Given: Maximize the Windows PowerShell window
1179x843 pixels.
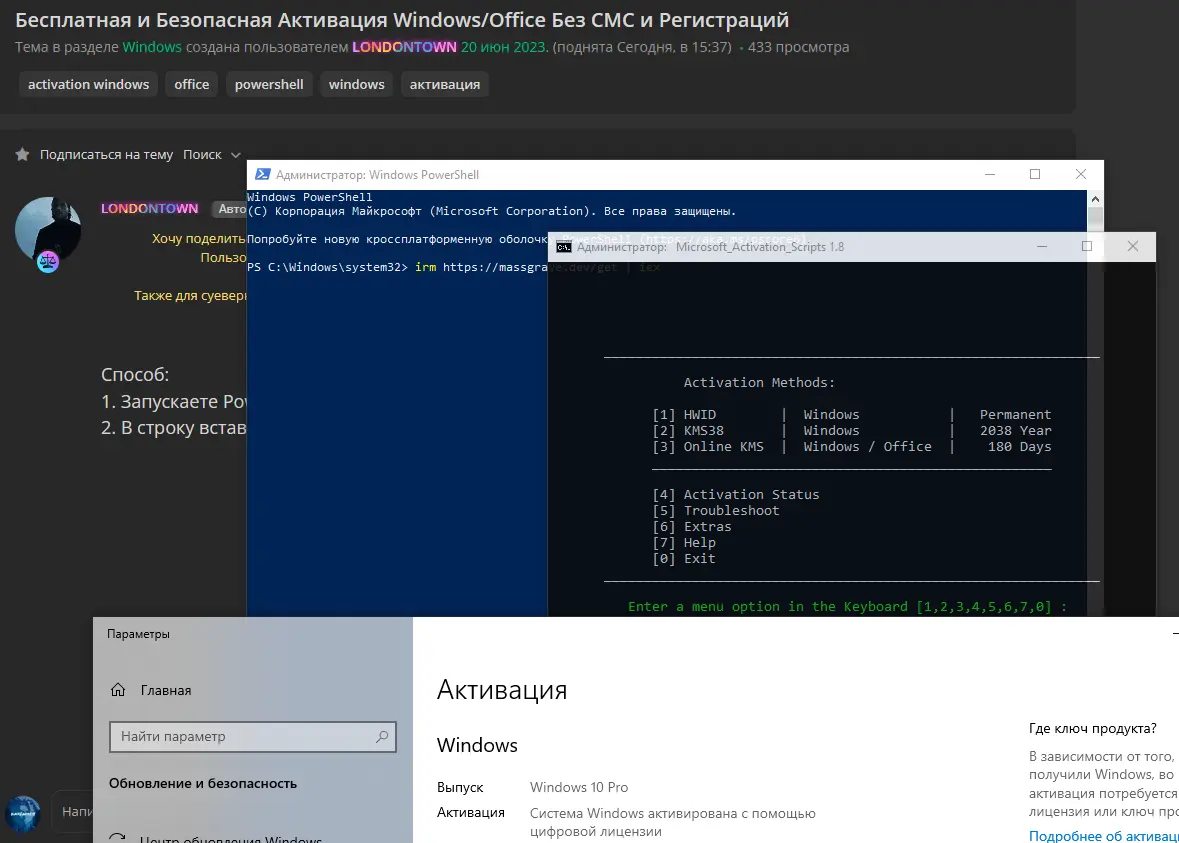Looking at the screenshot, I should point(1035,175).
